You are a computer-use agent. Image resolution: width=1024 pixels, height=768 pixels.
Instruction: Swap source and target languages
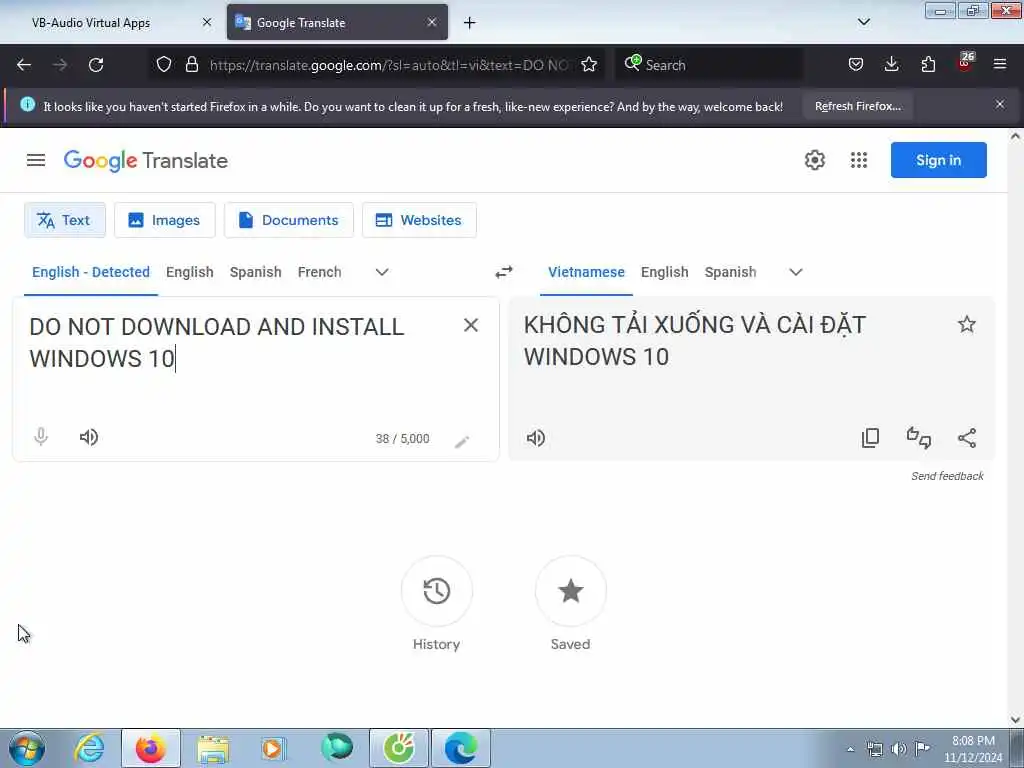click(504, 272)
